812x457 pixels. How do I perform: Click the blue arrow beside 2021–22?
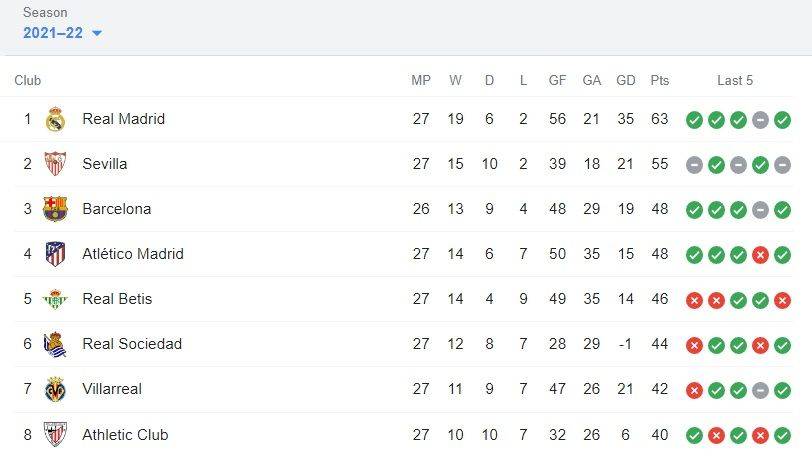[x=97, y=34]
